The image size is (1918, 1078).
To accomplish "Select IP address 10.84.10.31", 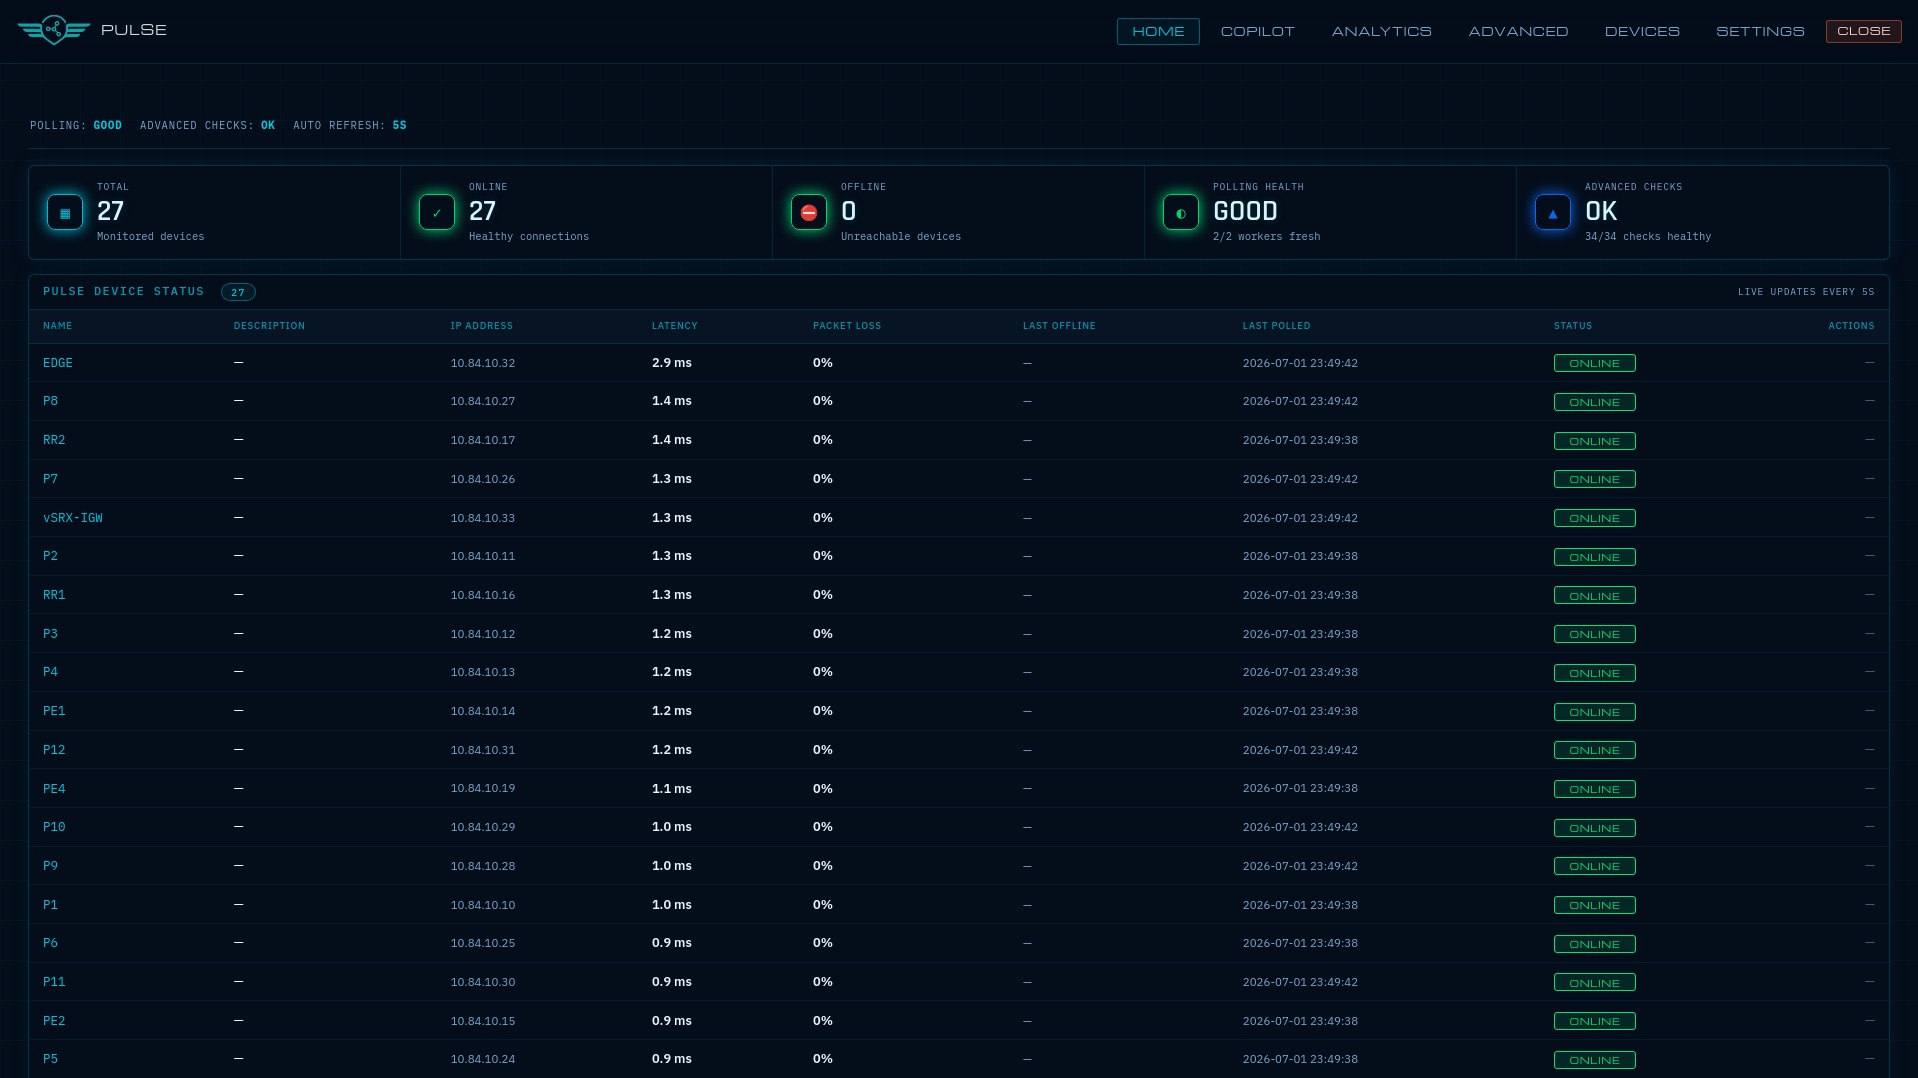I will tap(483, 750).
